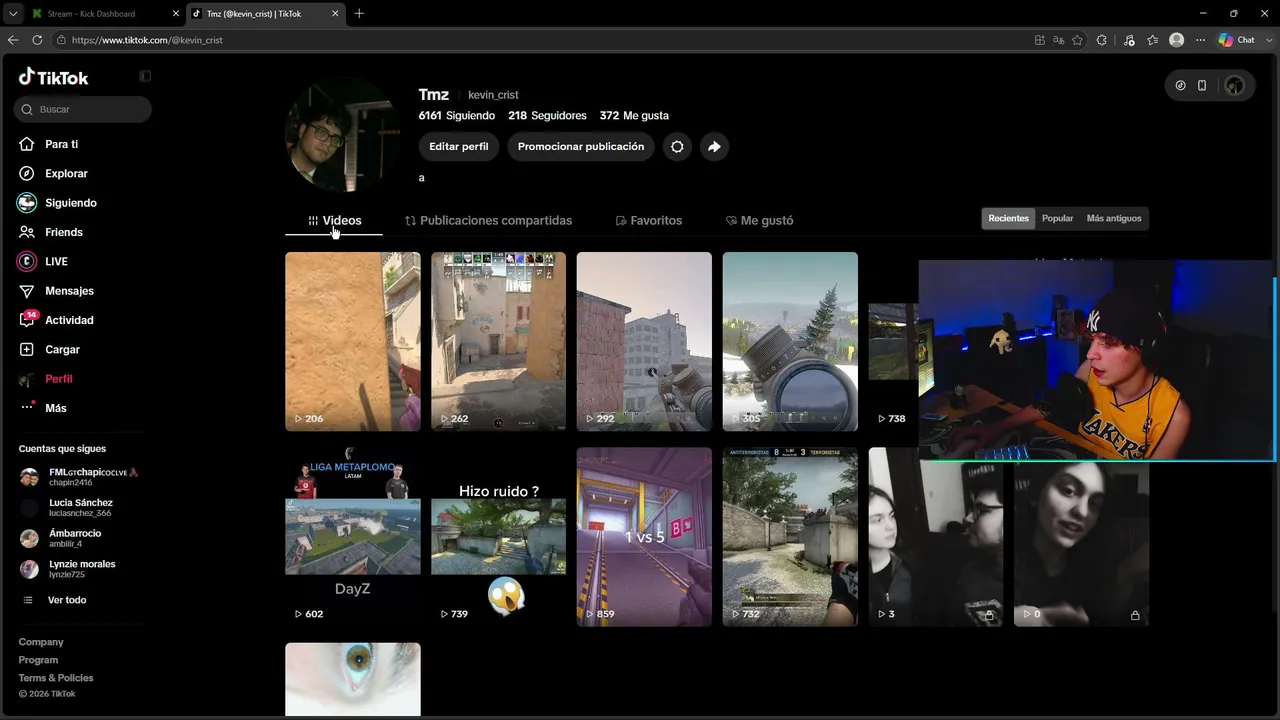This screenshot has height=720, width=1280.
Task: Sort videos by Popular
Action: point(1057,218)
